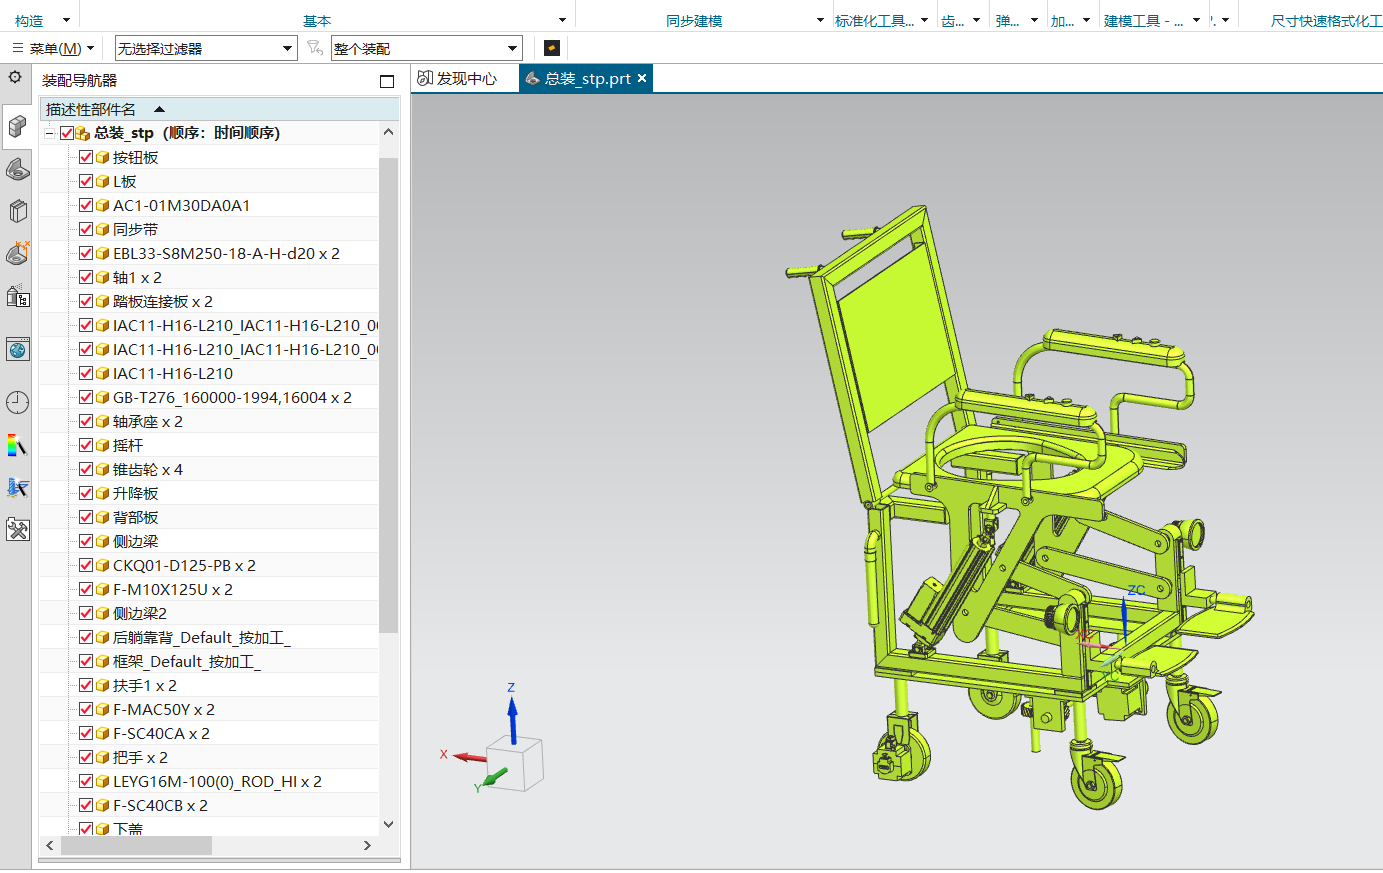This screenshot has height=873, width=1383.
Task: Open the Part Navigator sidebar icon
Action: pos(17,211)
